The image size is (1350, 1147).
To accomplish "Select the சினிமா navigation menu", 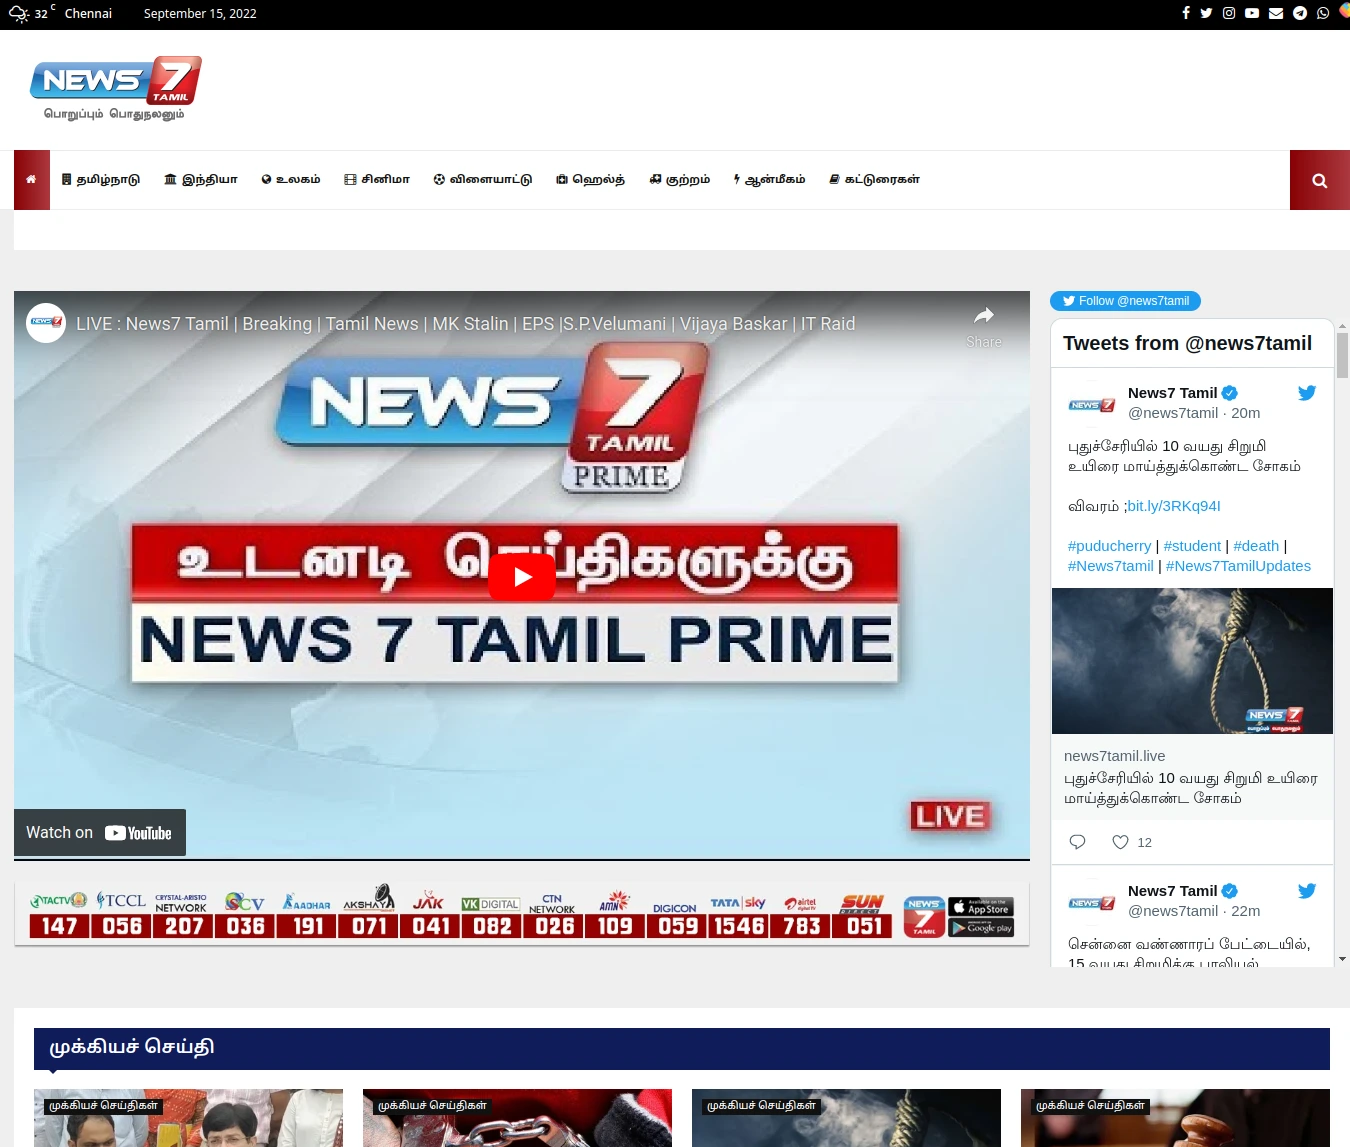I will [377, 180].
